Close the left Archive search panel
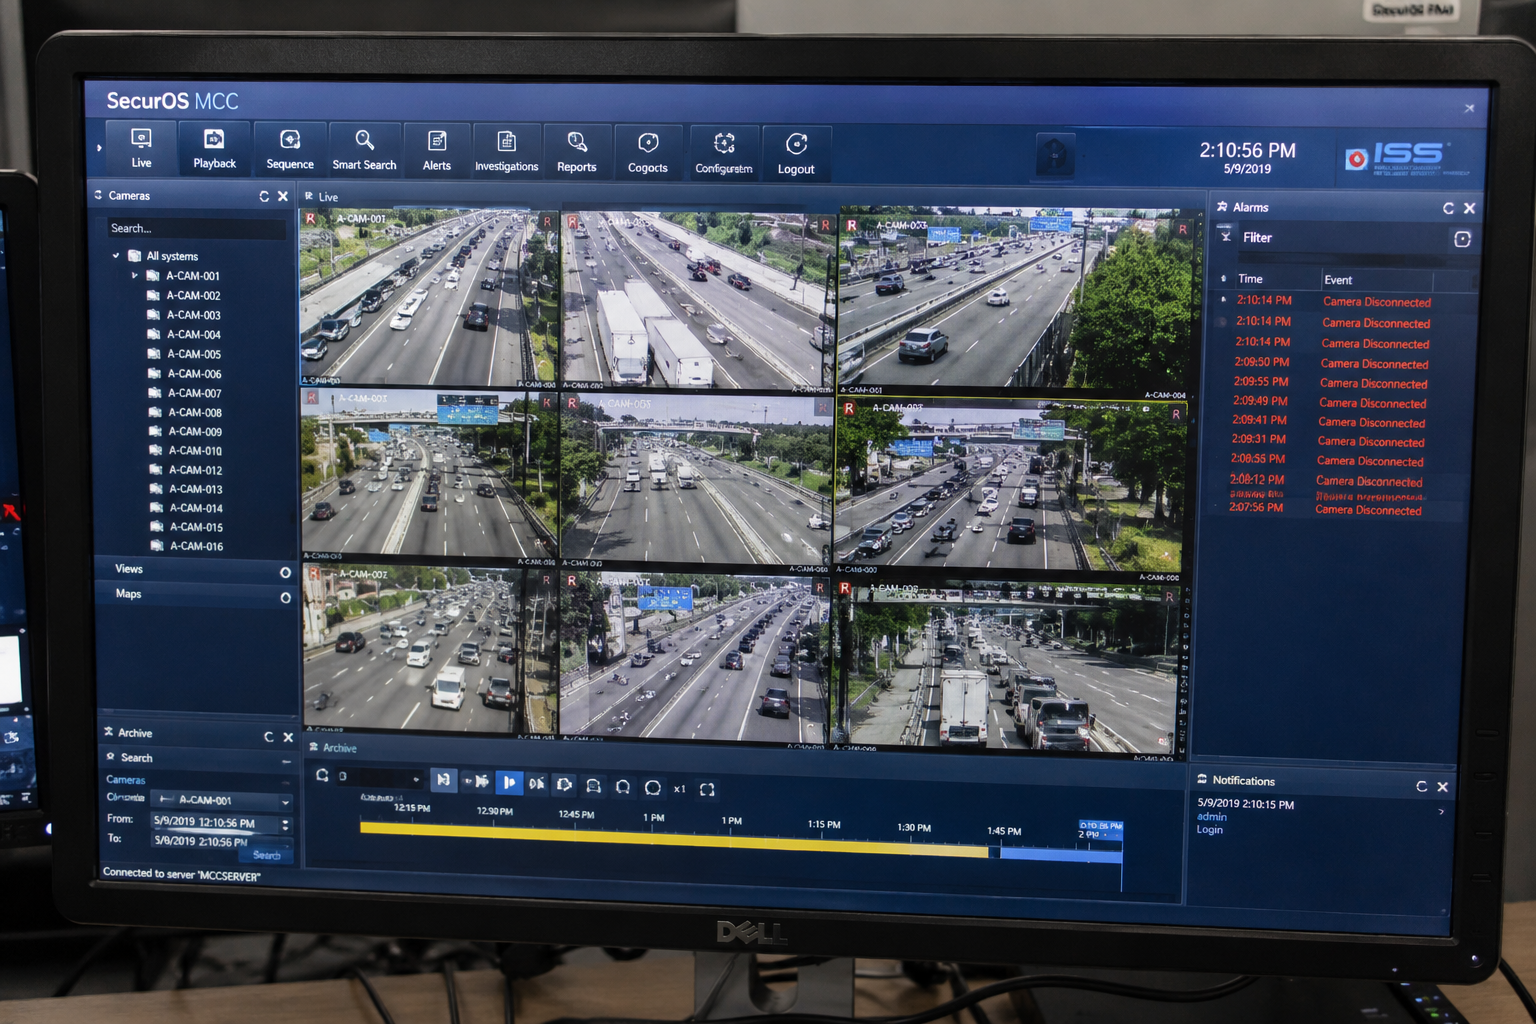Viewport: 1536px width, 1024px height. coord(288,737)
